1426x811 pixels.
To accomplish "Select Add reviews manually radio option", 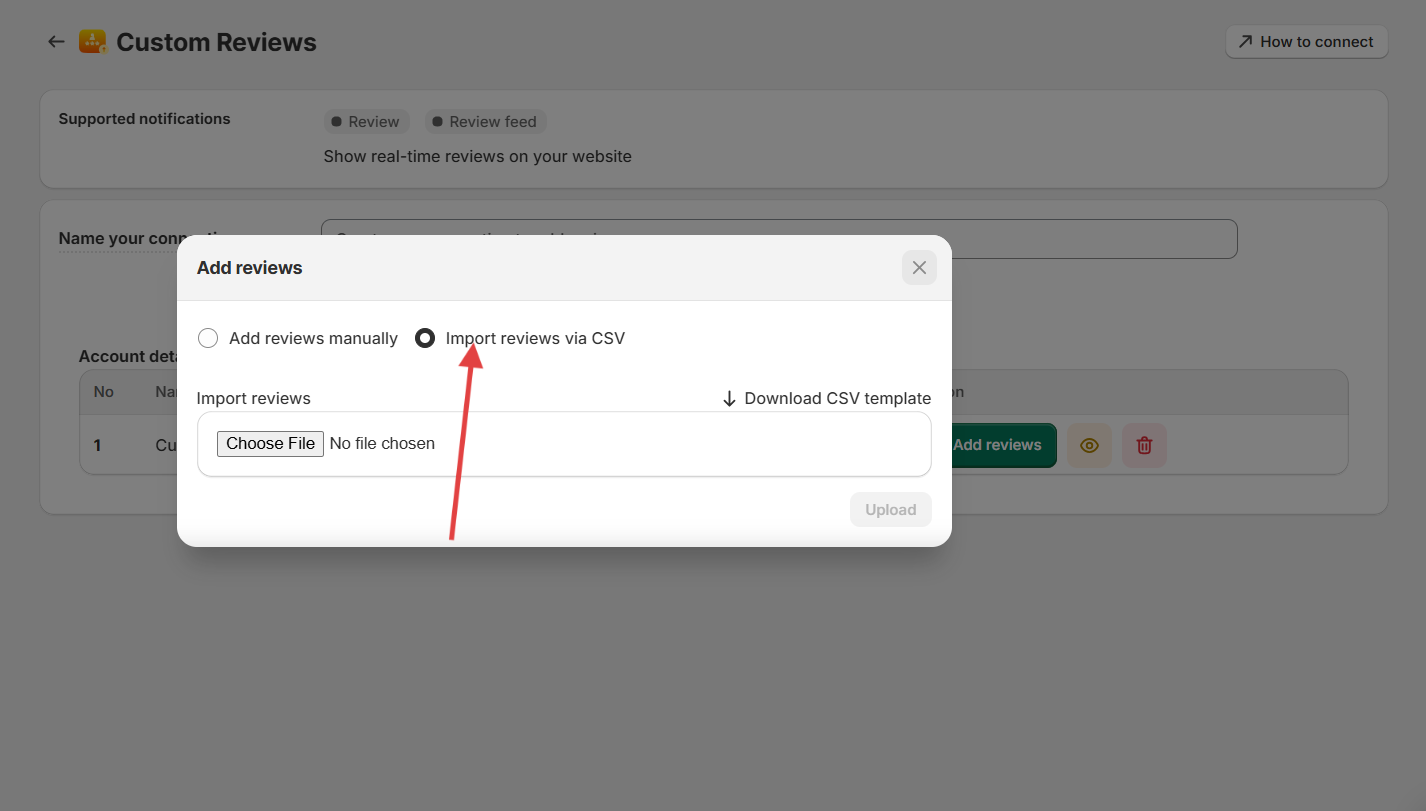I will coord(208,338).
